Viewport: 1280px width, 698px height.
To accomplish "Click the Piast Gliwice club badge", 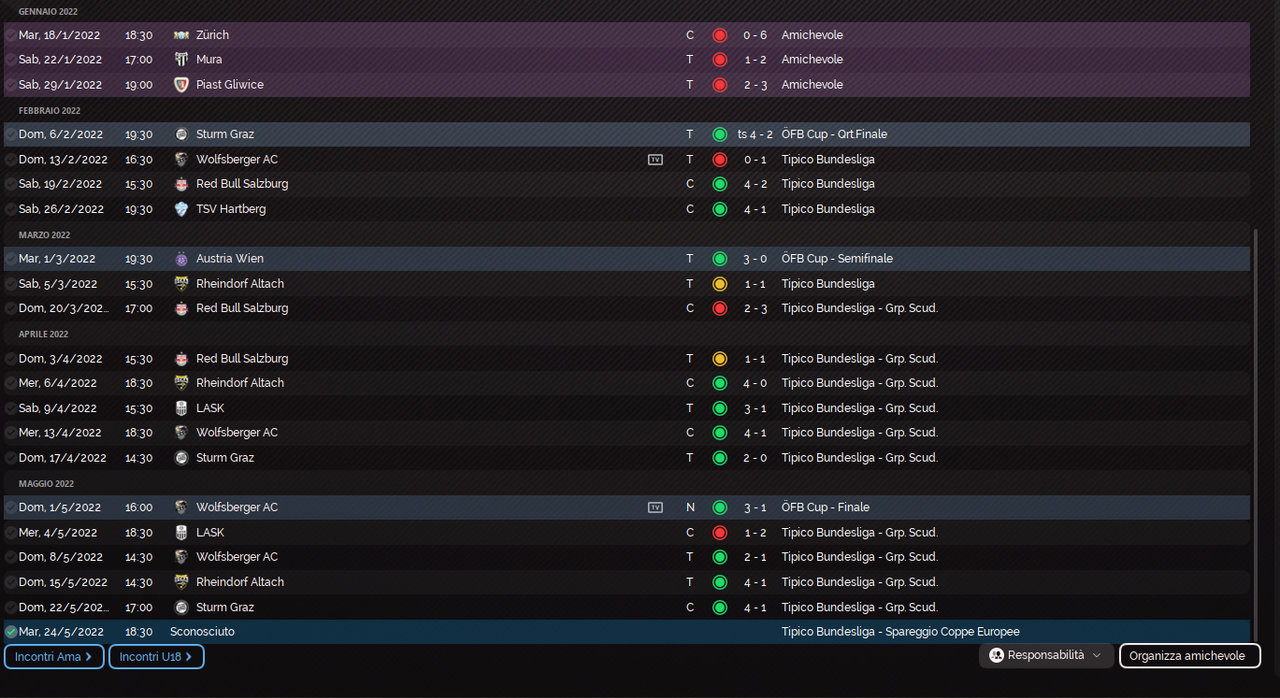I will pos(181,85).
